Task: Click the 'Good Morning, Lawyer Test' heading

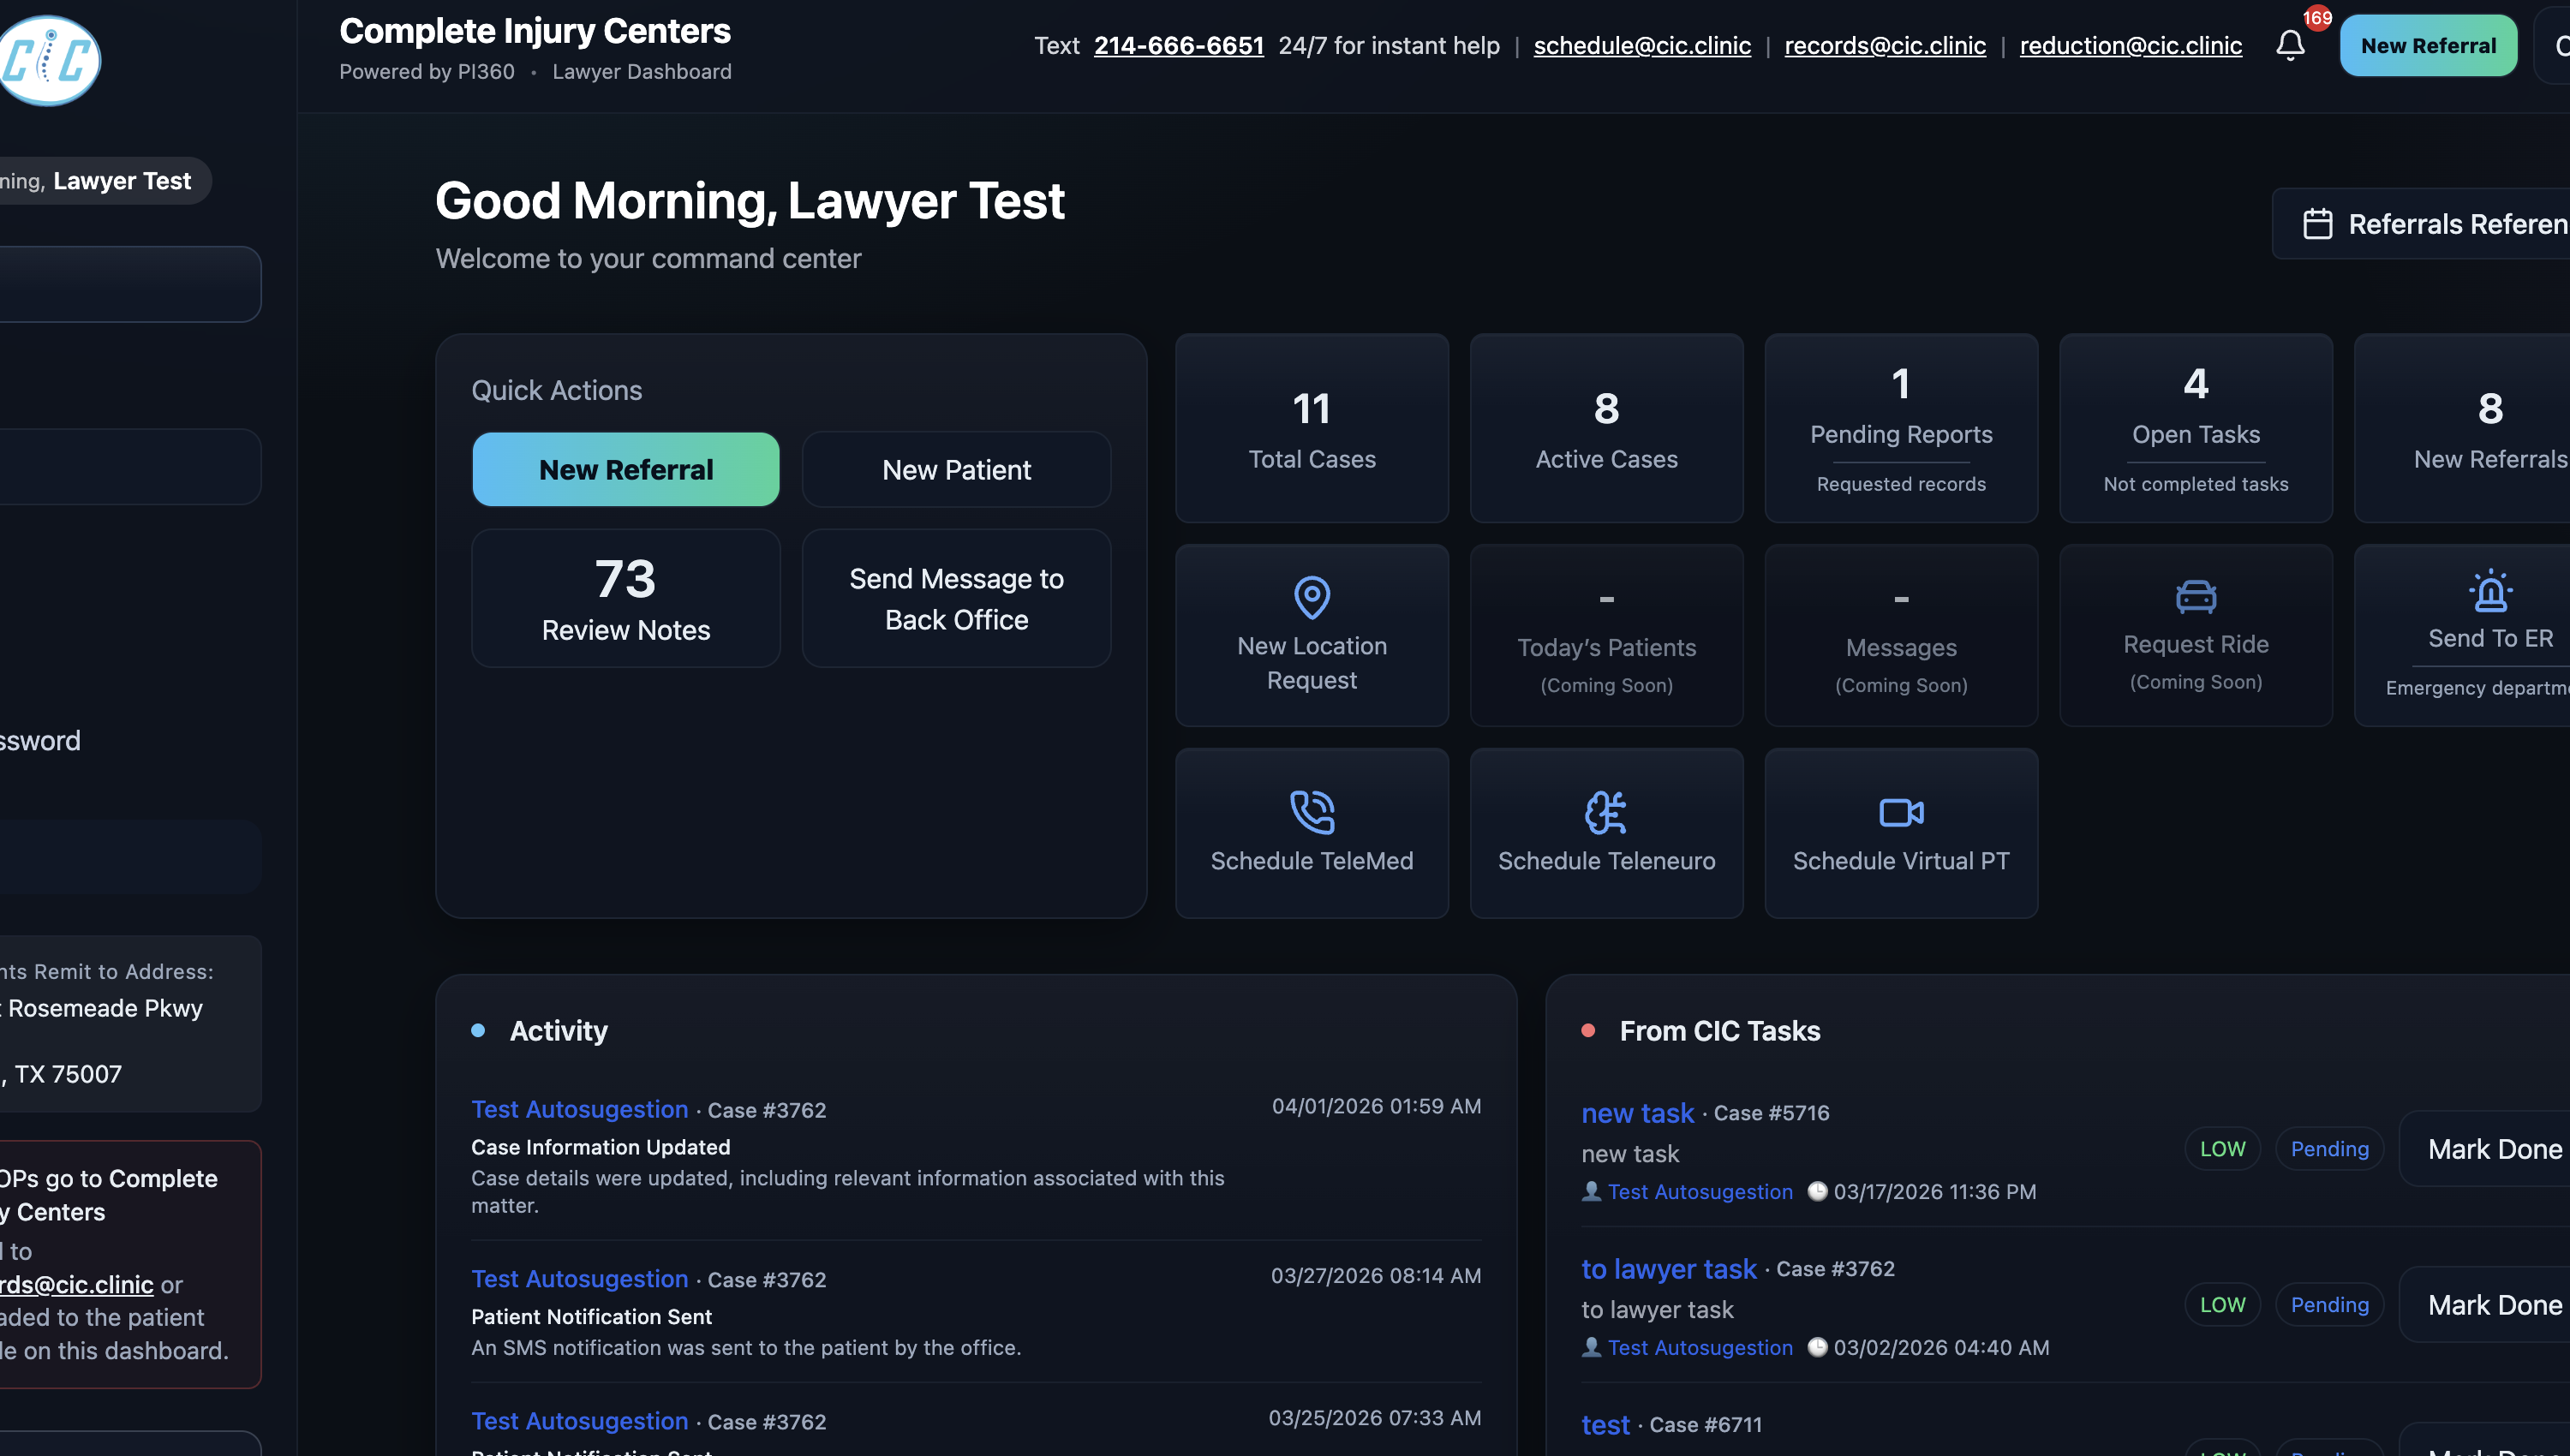Action: (750, 200)
